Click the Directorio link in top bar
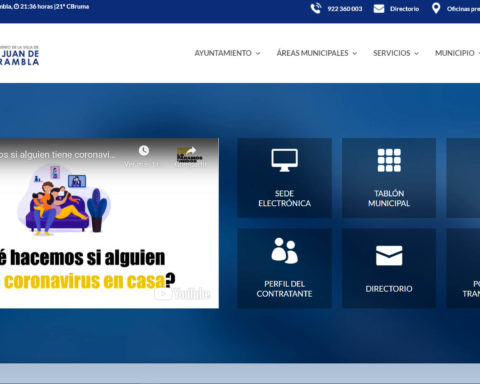Screen dimensions: 480x384 coord(404,9)
